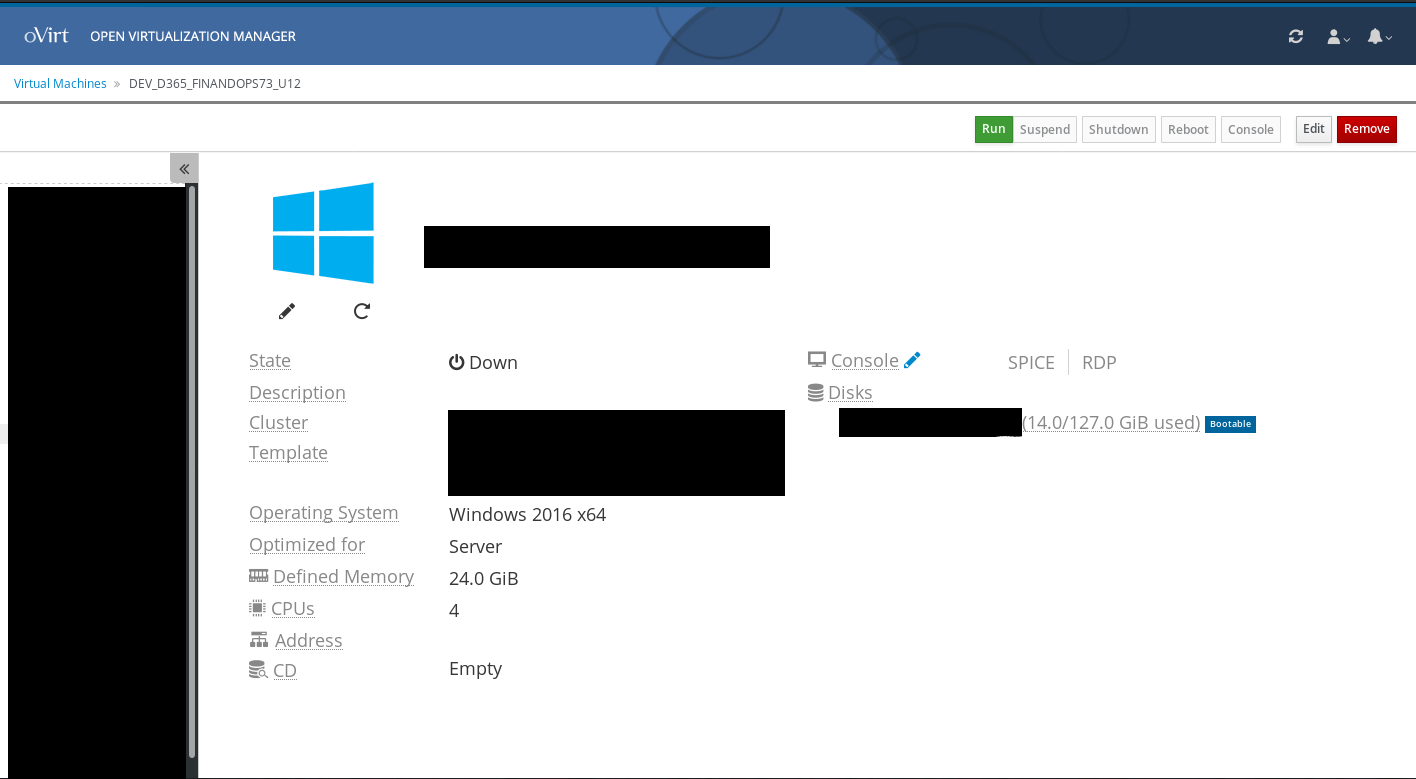The image size is (1416, 779).
Task: Click the Edit button
Action: (1313, 129)
